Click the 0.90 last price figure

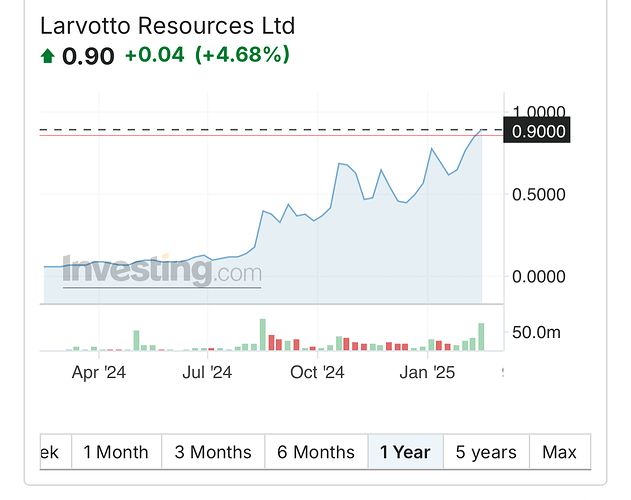click(x=88, y=56)
